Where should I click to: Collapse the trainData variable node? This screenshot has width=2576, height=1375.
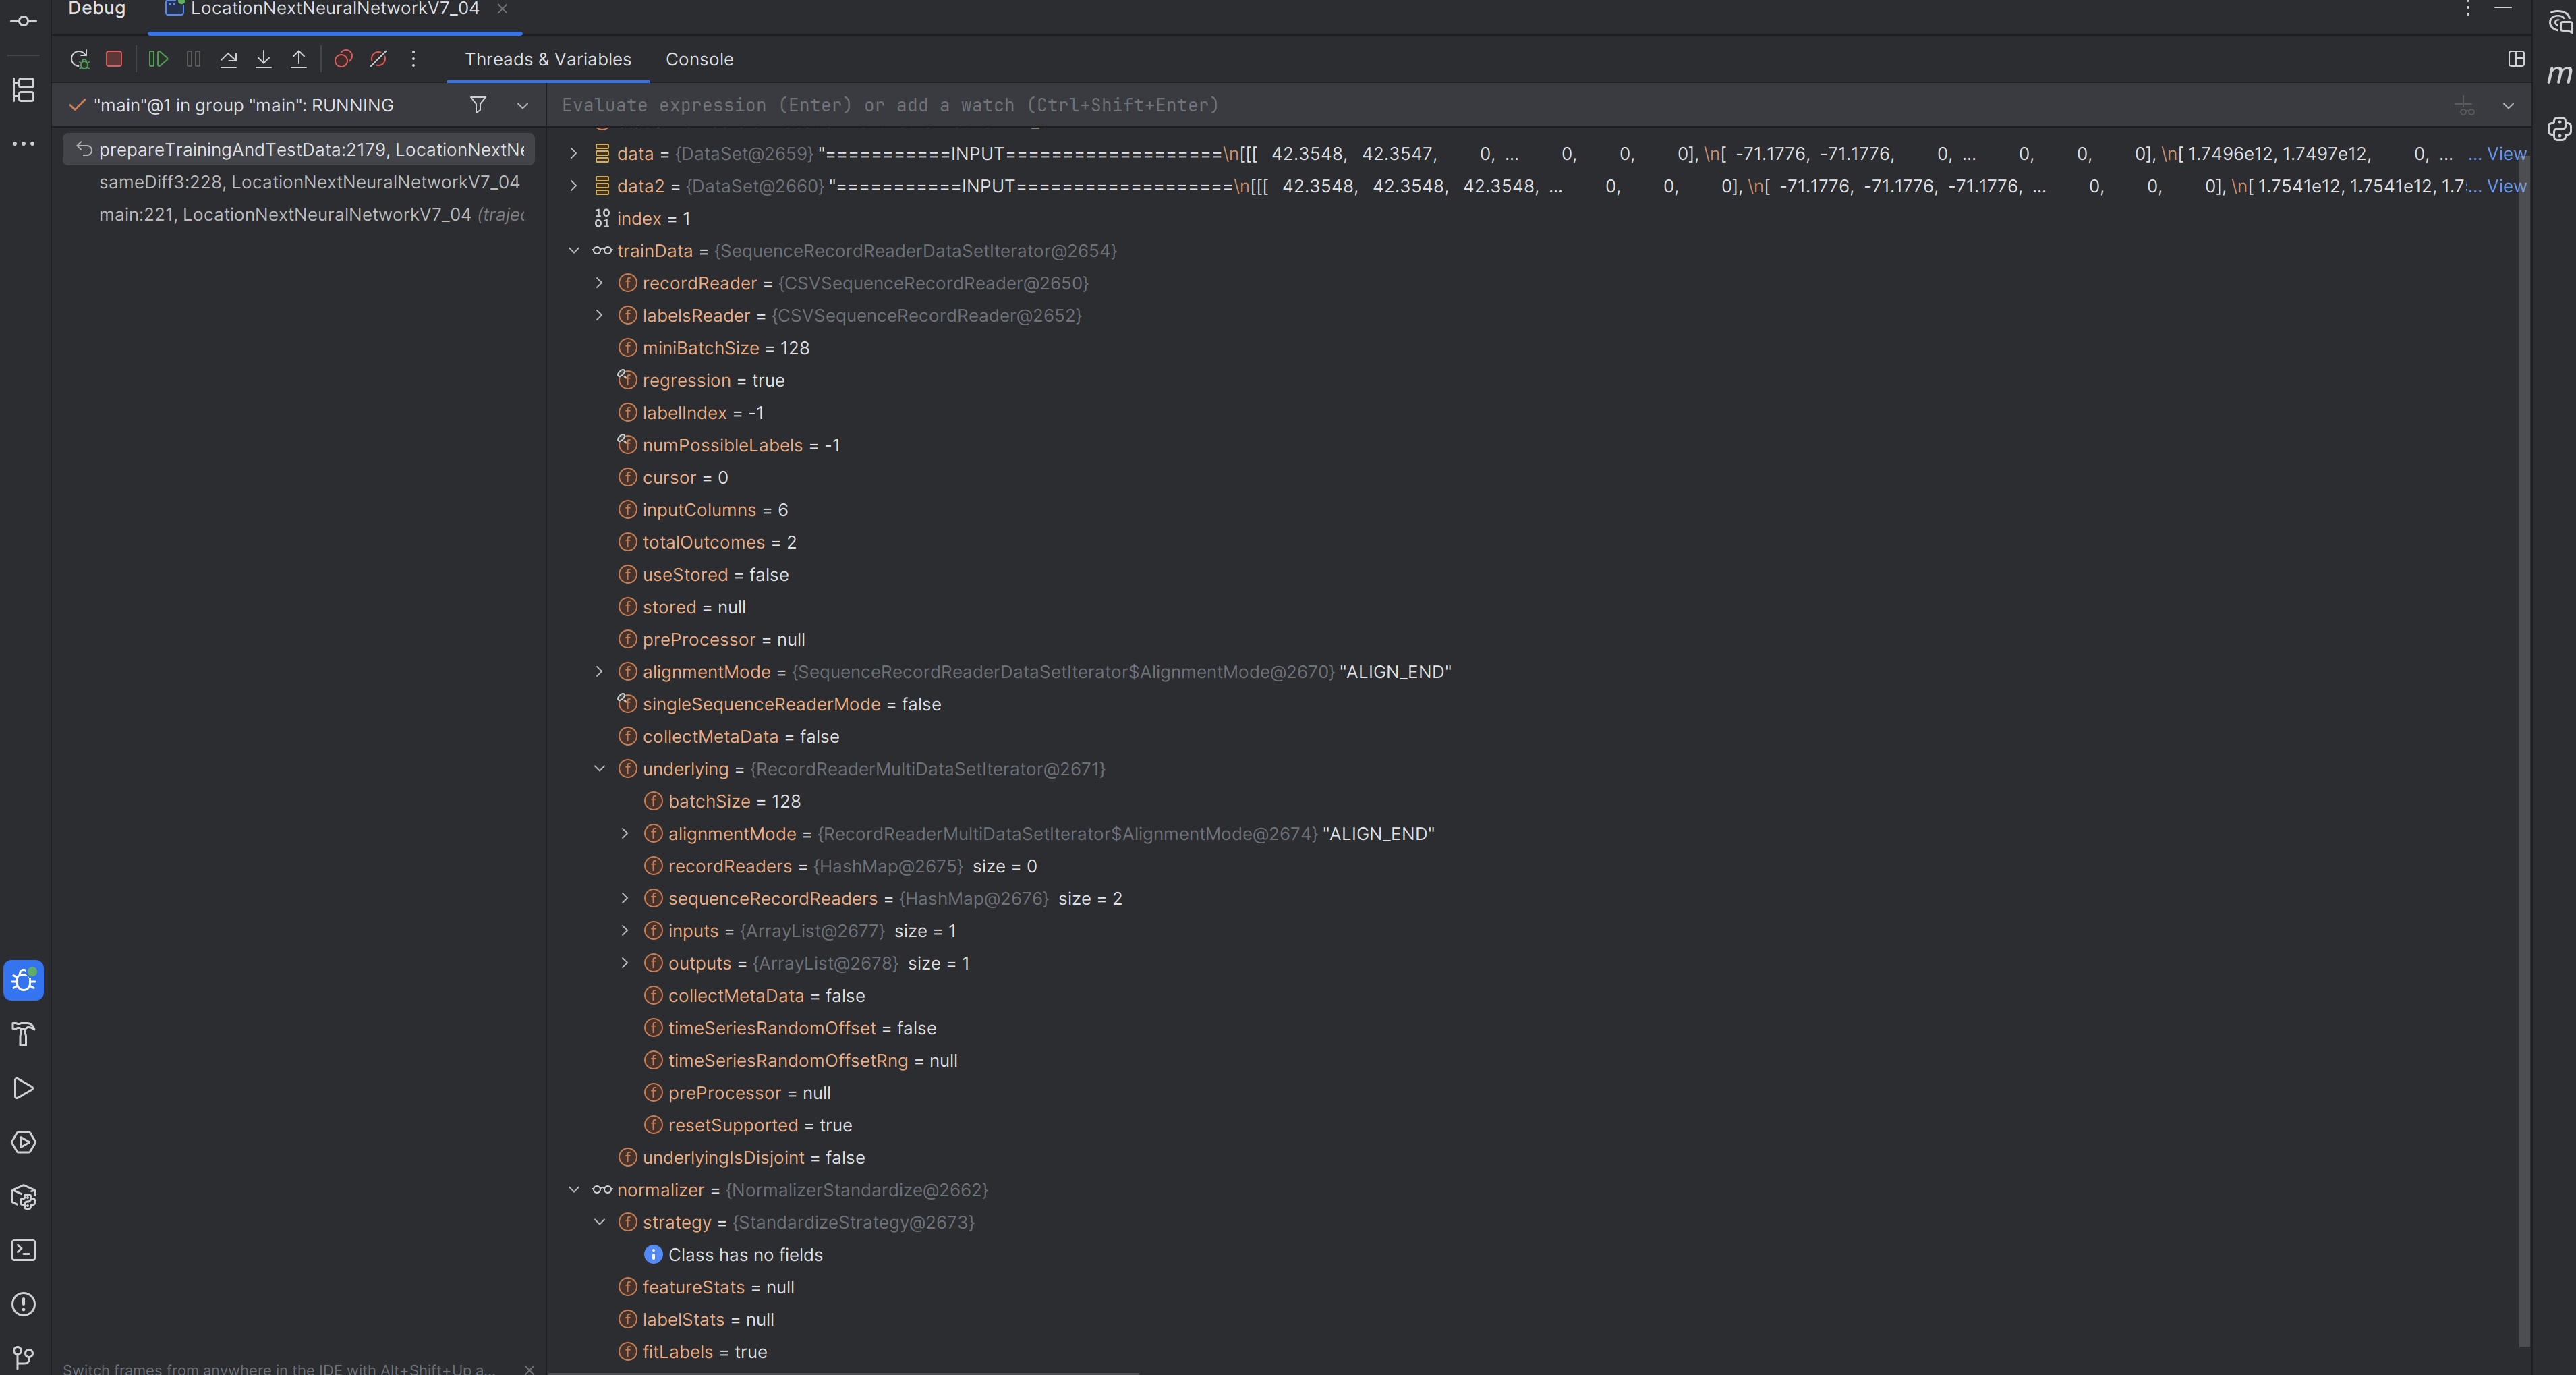574,251
